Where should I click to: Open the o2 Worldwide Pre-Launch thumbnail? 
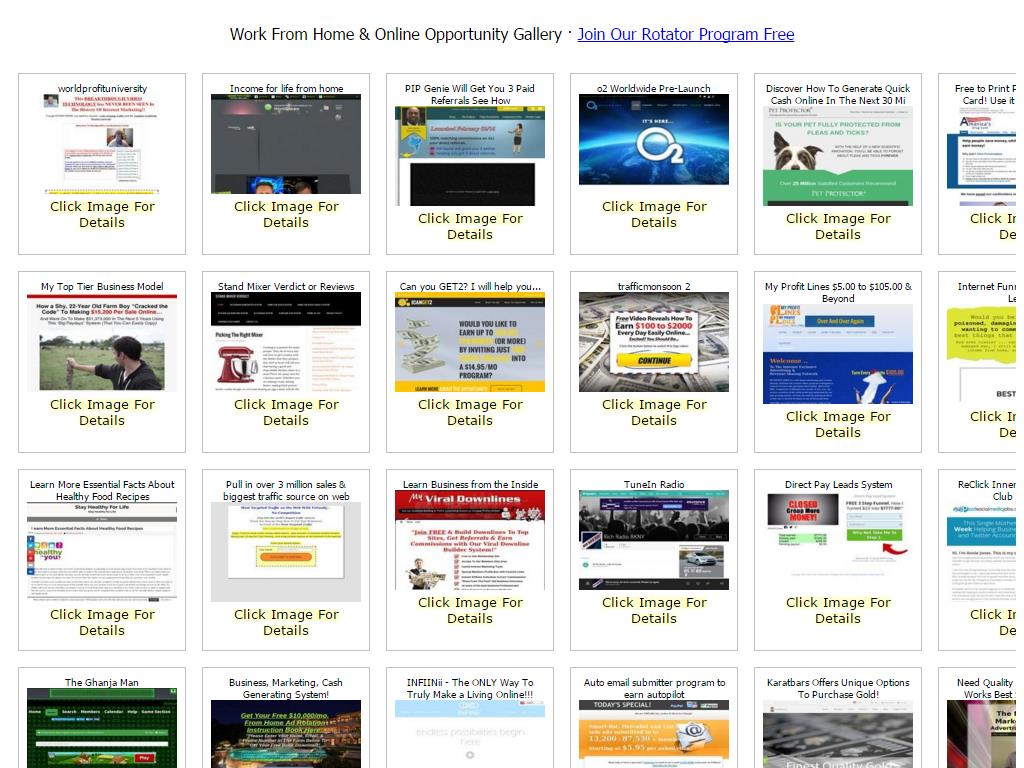tap(654, 139)
